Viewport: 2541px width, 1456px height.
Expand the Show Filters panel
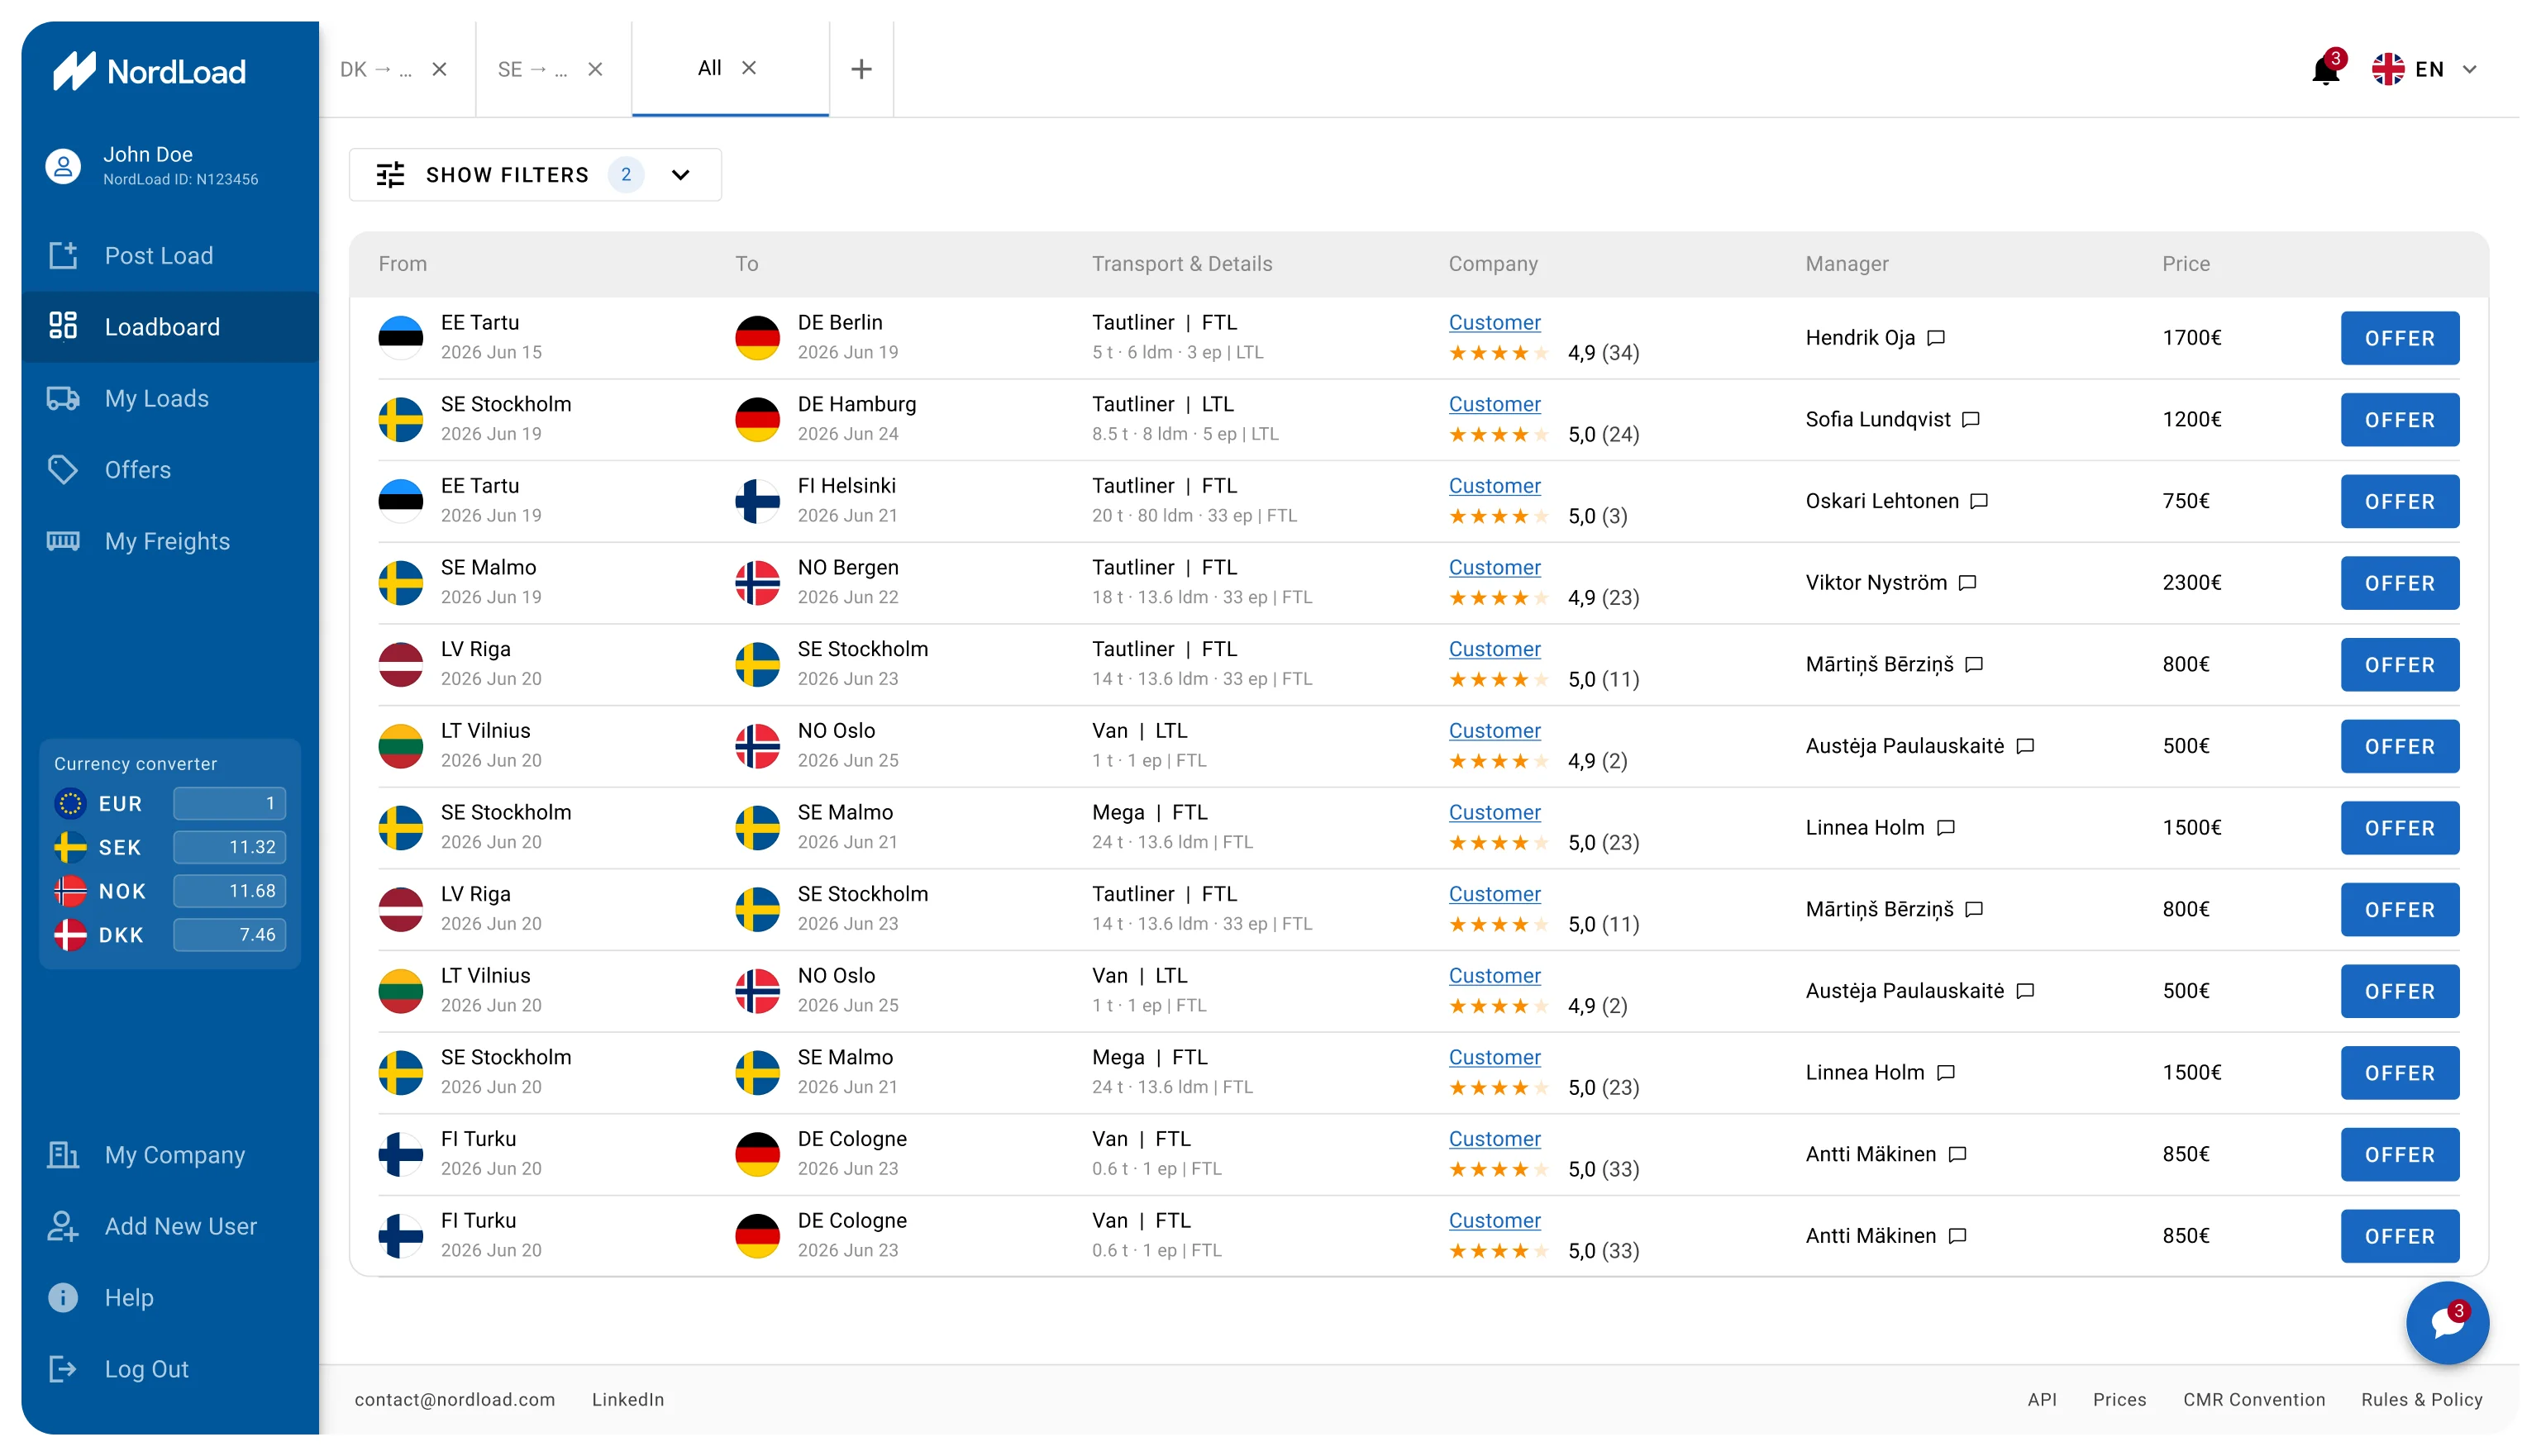click(535, 175)
